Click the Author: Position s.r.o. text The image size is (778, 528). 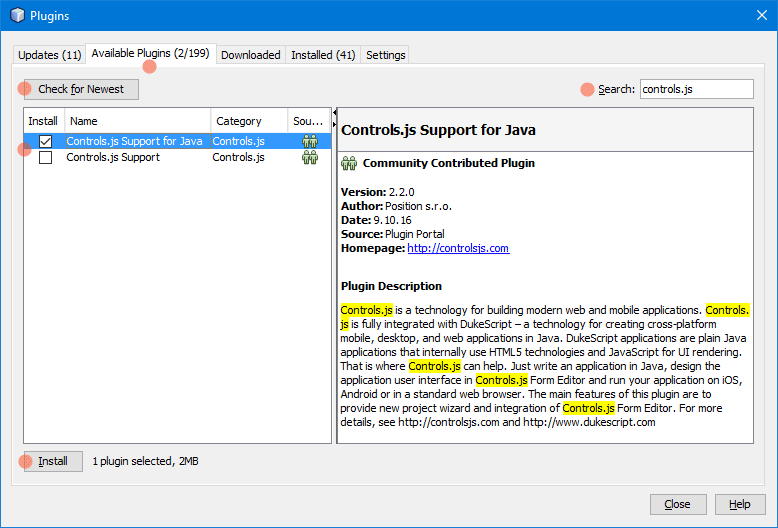(396, 206)
